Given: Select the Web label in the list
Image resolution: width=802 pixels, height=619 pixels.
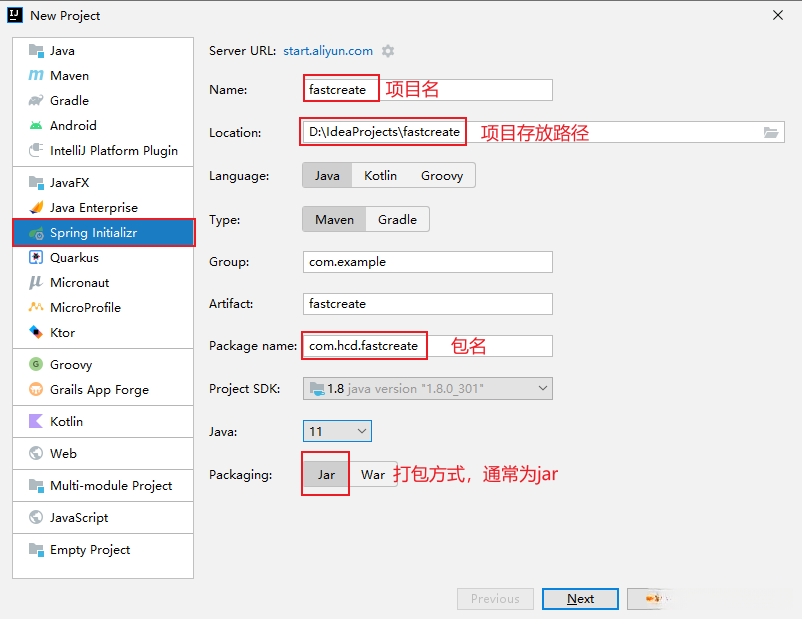Looking at the screenshot, I should (x=63, y=453).
